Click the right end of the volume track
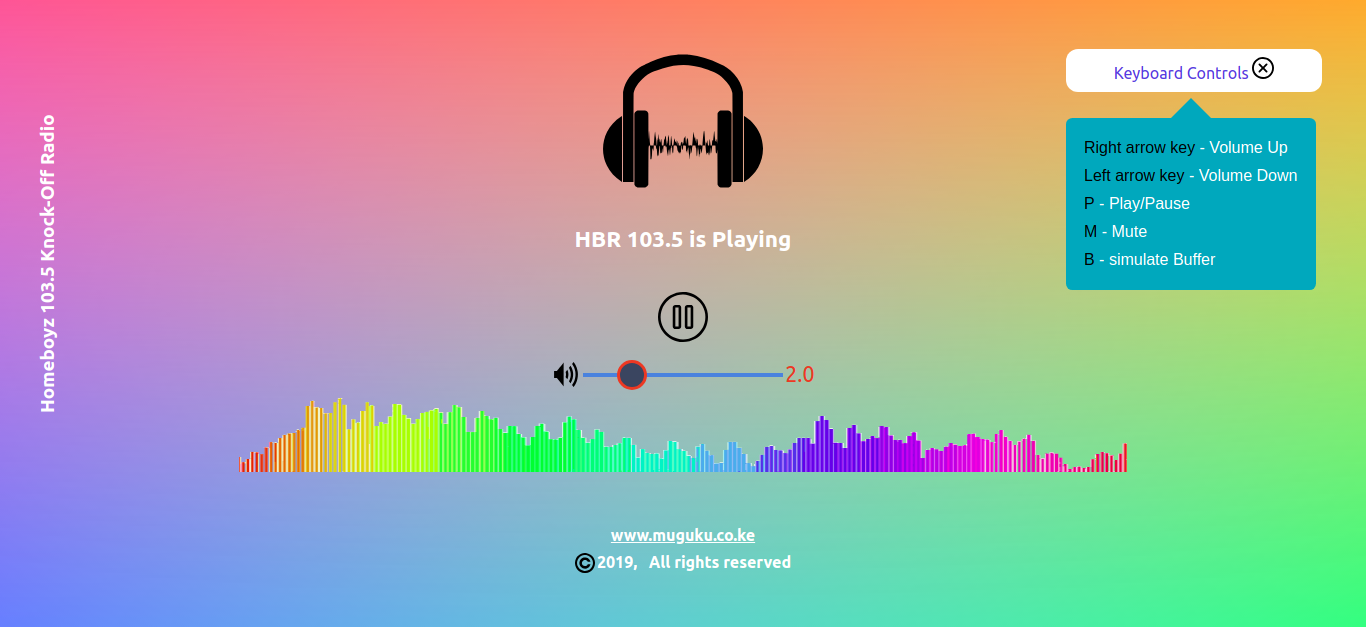This screenshot has height=627, width=1366. [780, 375]
